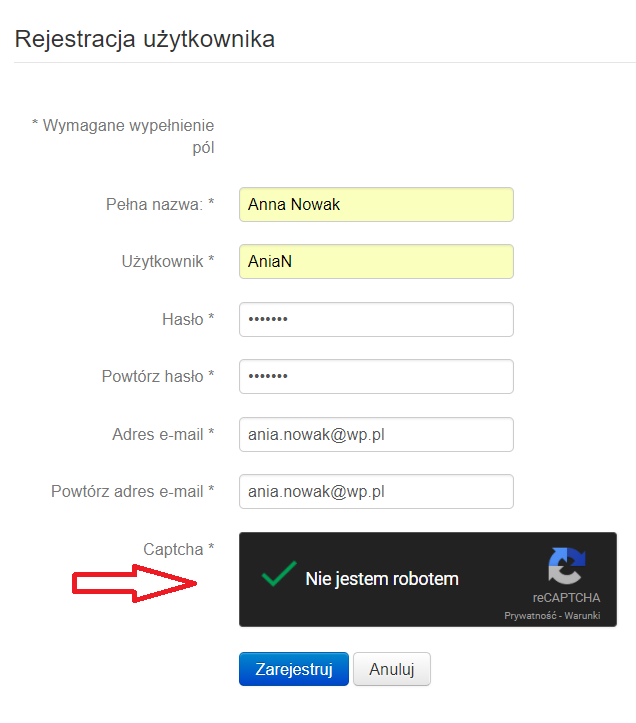Click the 'Wymagane wypełnienie pól' note
The image size is (636, 723).
(x=123, y=136)
